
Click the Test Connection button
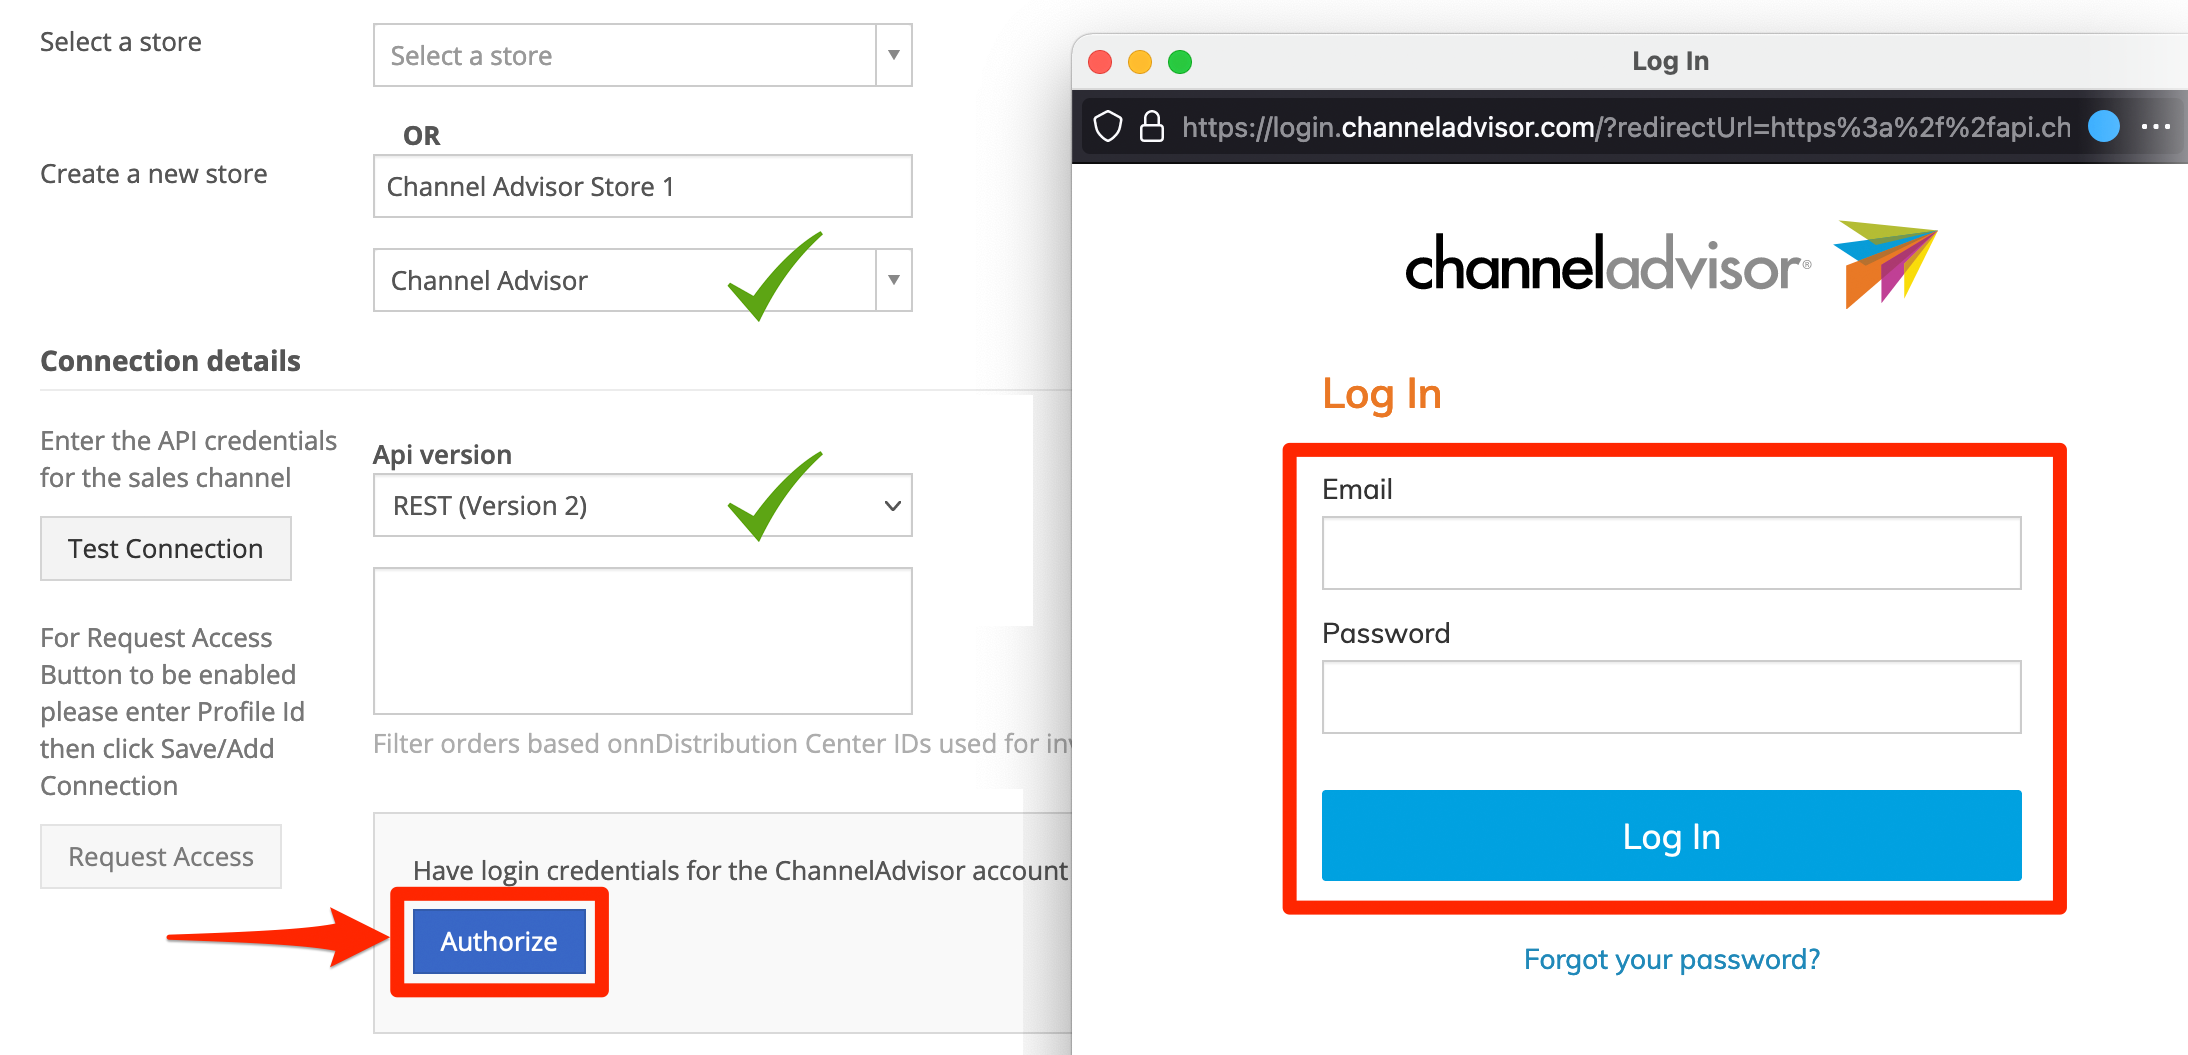click(x=166, y=548)
